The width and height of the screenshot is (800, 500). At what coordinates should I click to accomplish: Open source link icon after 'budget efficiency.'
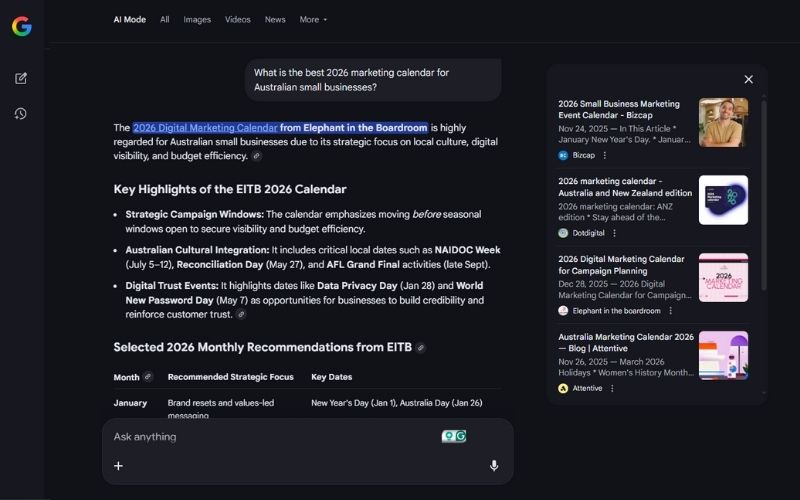pyautogui.click(x=257, y=156)
